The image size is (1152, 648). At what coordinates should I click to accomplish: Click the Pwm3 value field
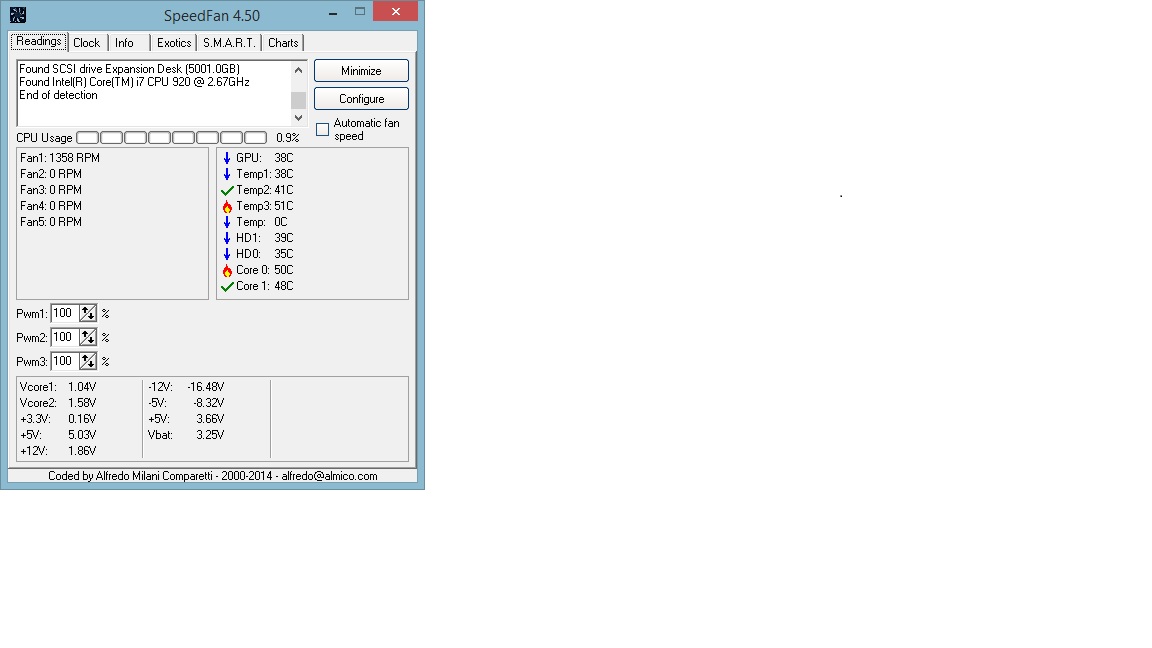coord(65,361)
